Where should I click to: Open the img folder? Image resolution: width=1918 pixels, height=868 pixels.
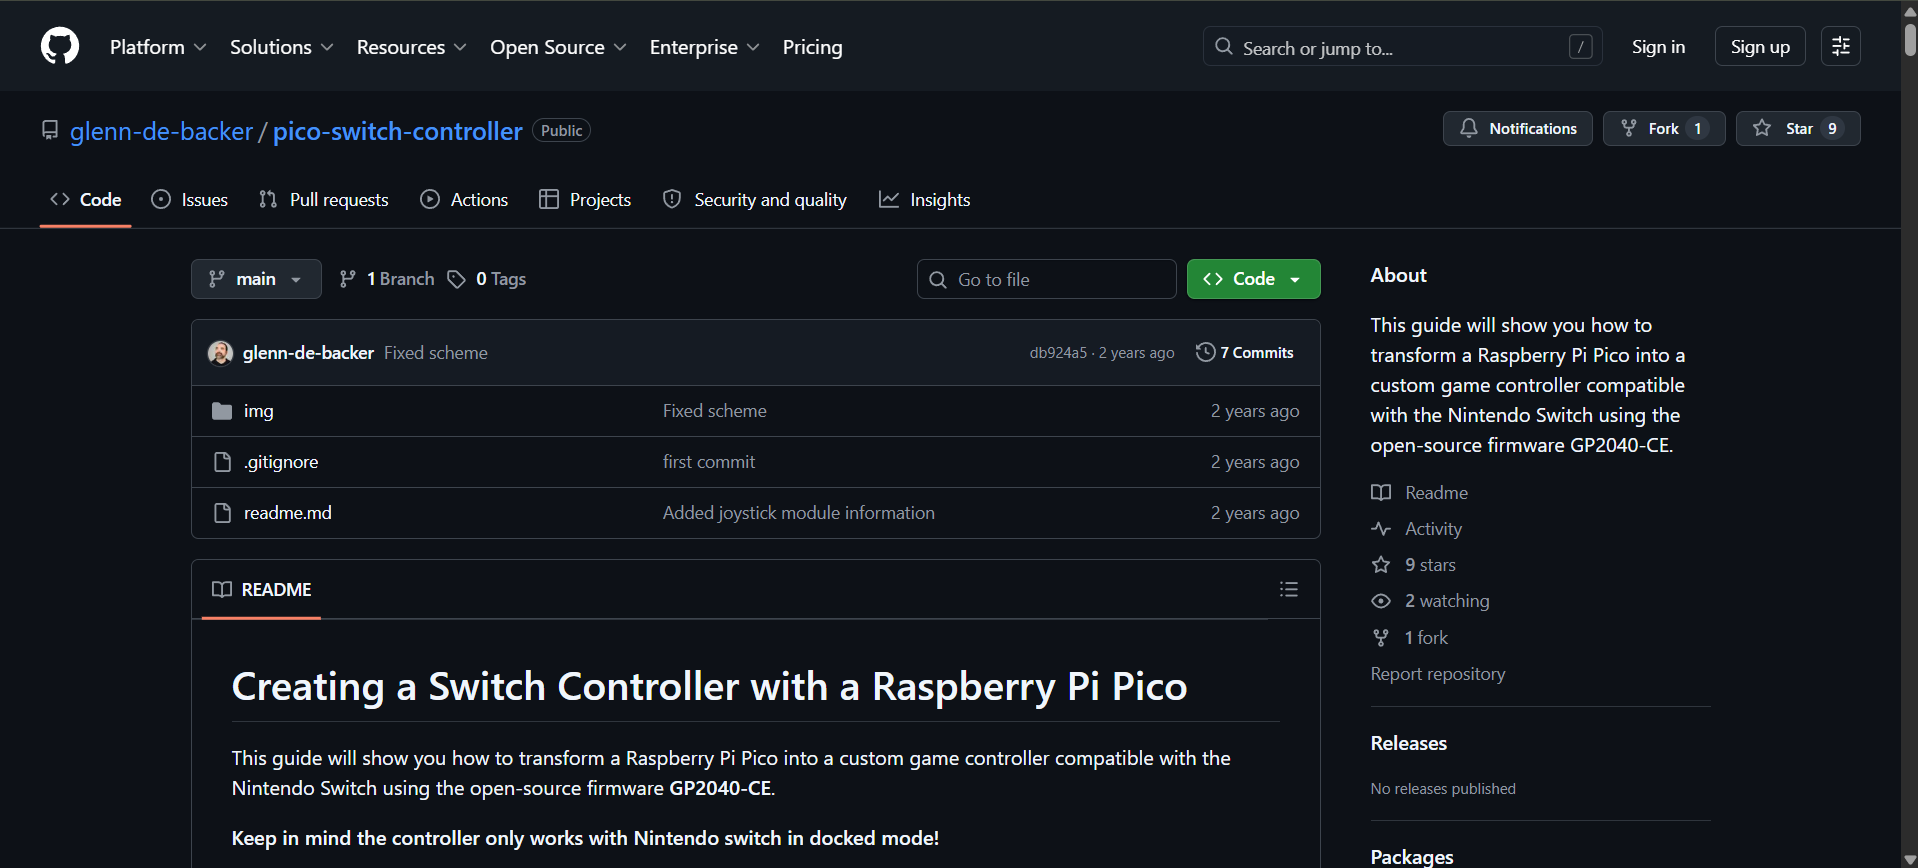pyautogui.click(x=258, y=411)
